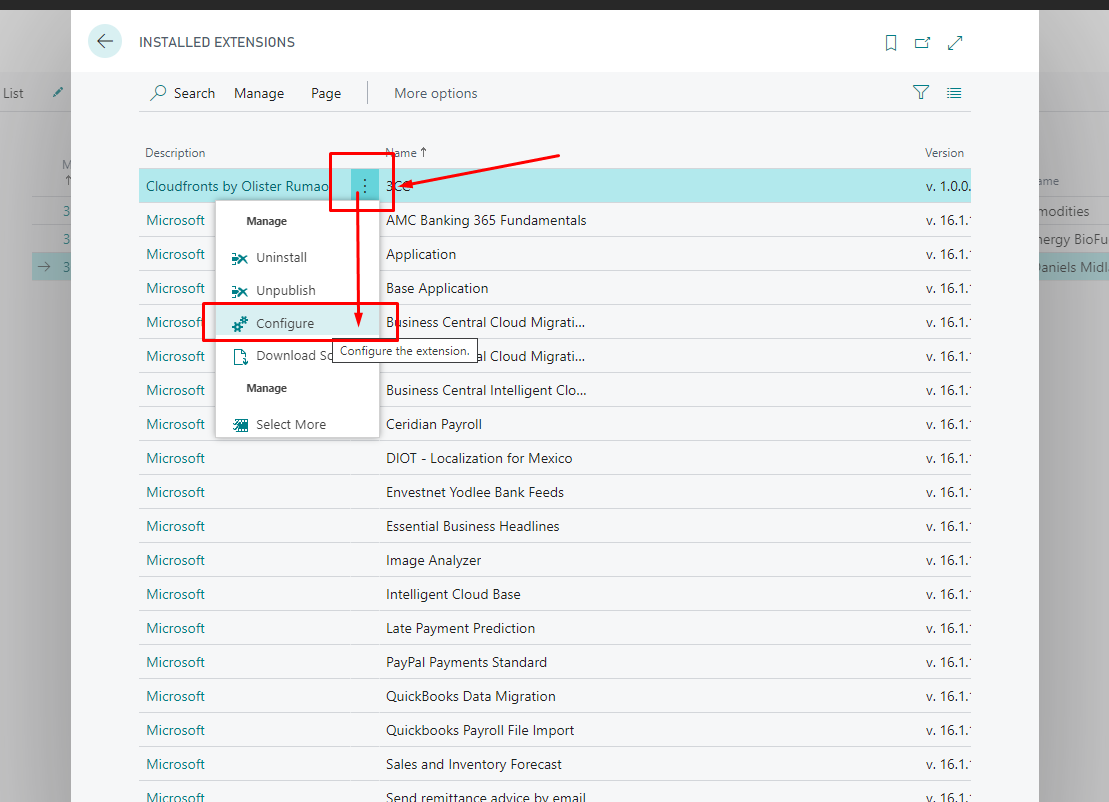
Task: Click the Application name cell
Action: click(421, 254)
